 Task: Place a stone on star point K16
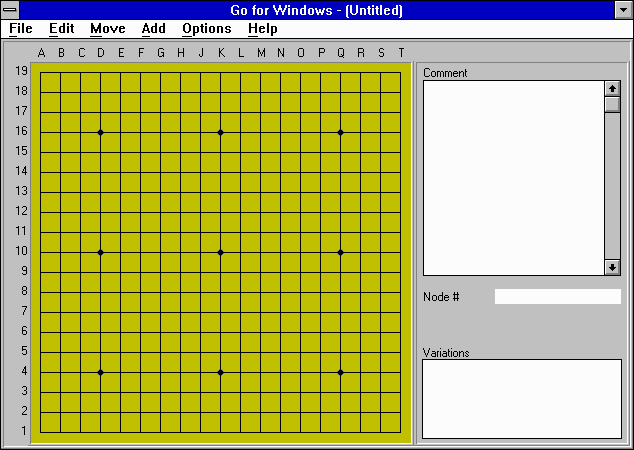point(220,133)
